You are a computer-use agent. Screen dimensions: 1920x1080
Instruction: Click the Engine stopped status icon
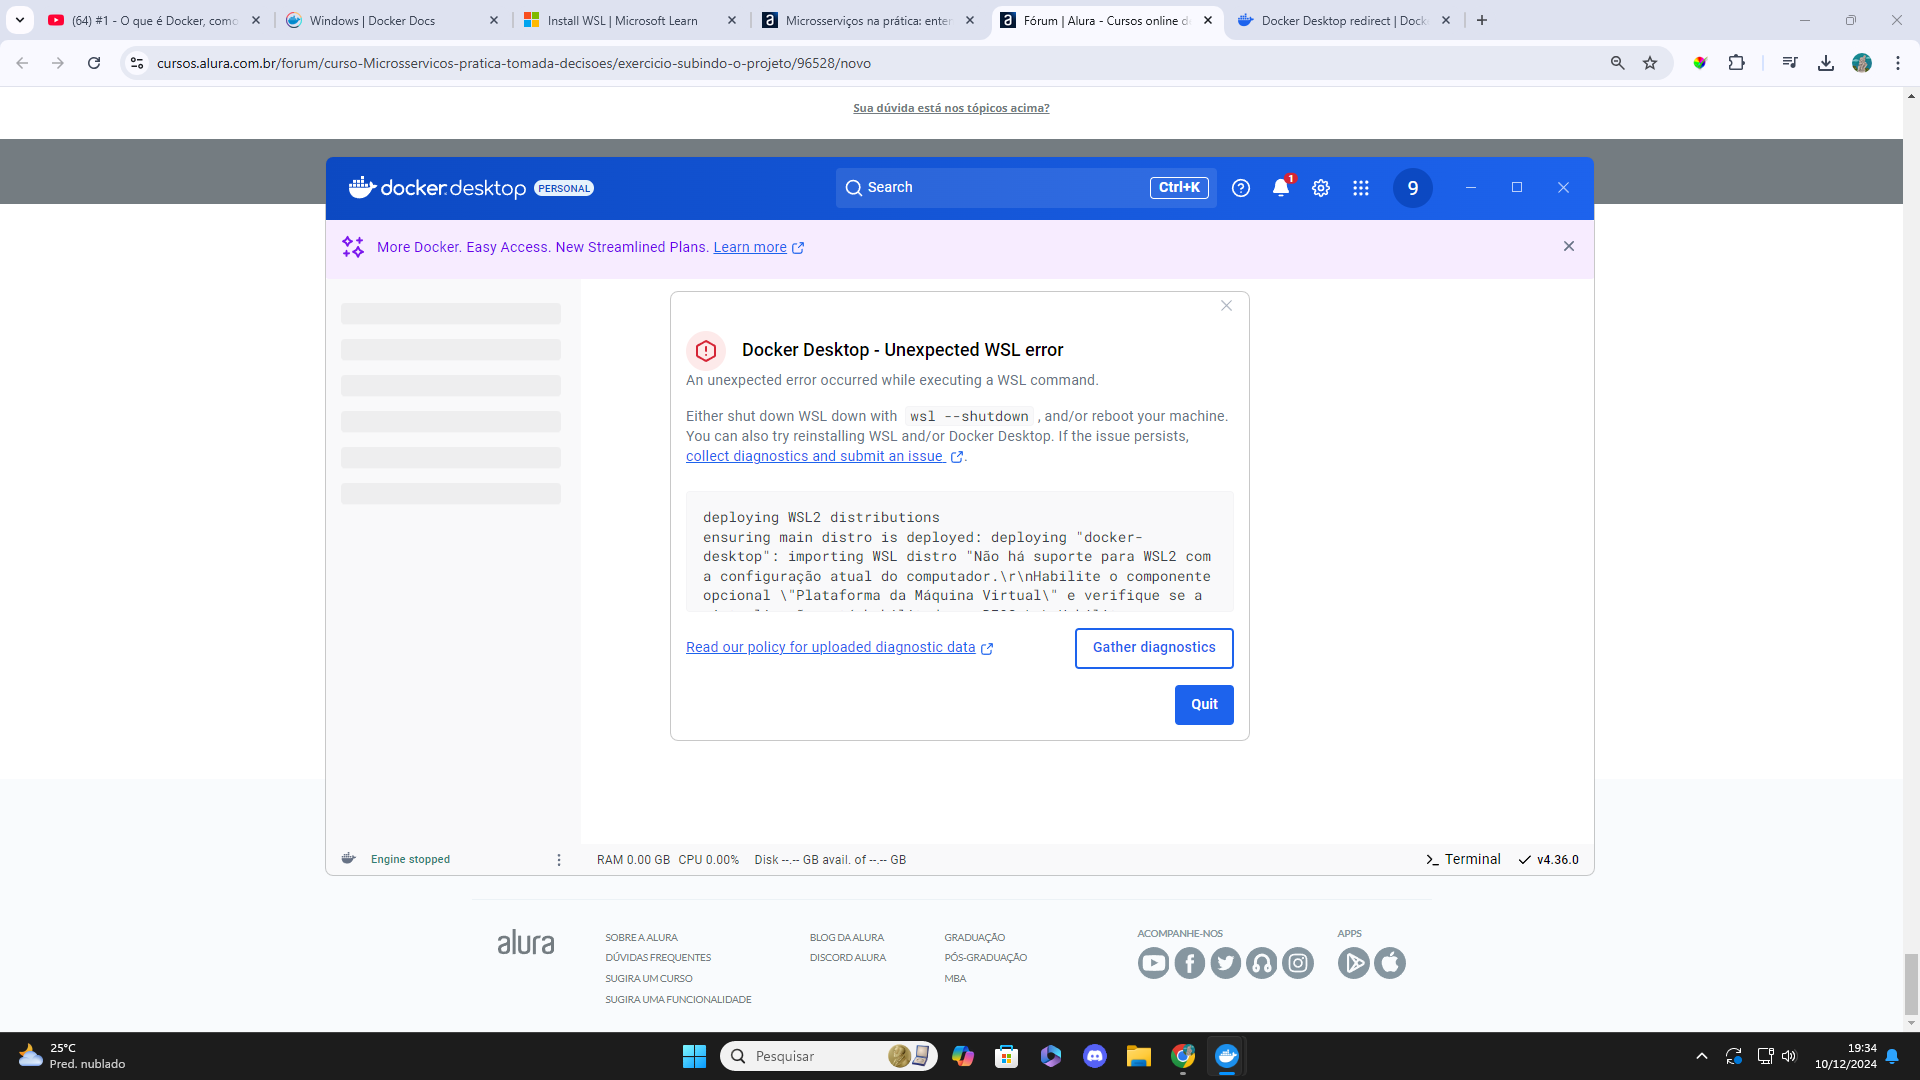(x=349, y=858)
